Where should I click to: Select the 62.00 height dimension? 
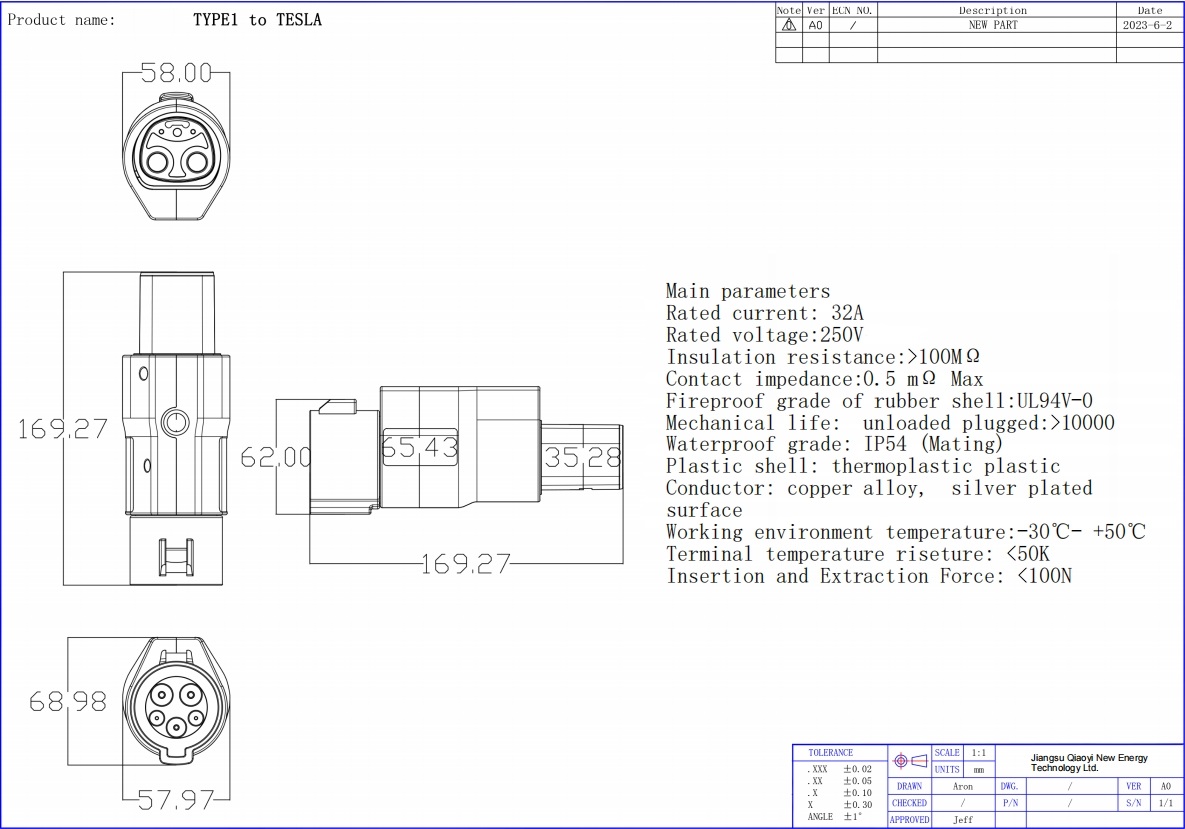pos(276,457)
